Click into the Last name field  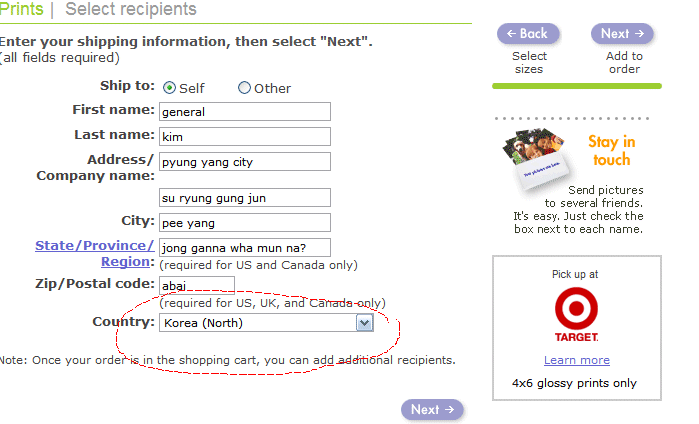(244, 136)
